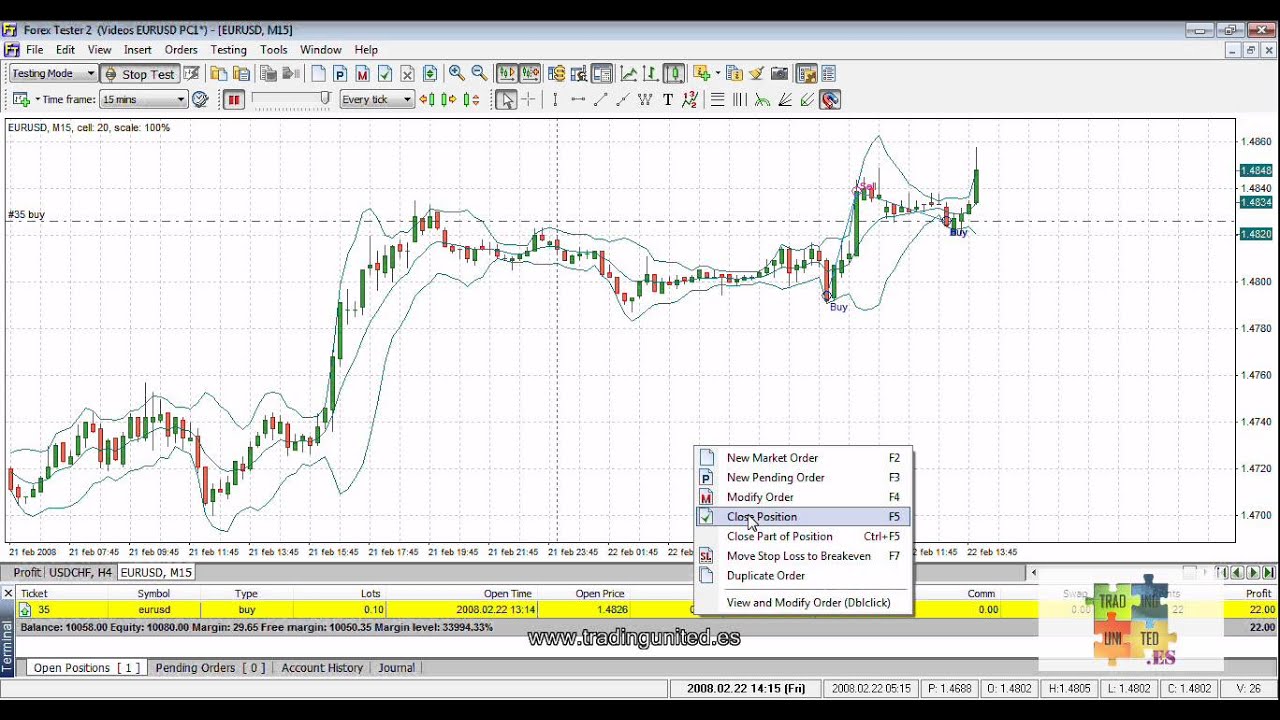Click the Profit chart tab
This screenshot has height=720, width=1280.
click(x=27, y=572)
